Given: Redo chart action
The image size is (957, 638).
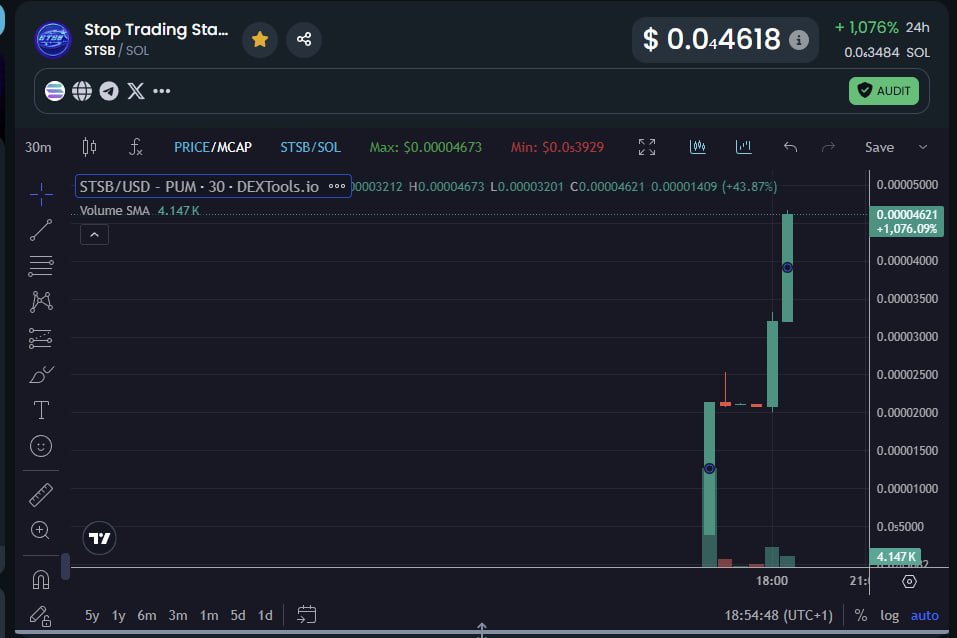Looking at the screenshot, I should click(x=828, y=147).
